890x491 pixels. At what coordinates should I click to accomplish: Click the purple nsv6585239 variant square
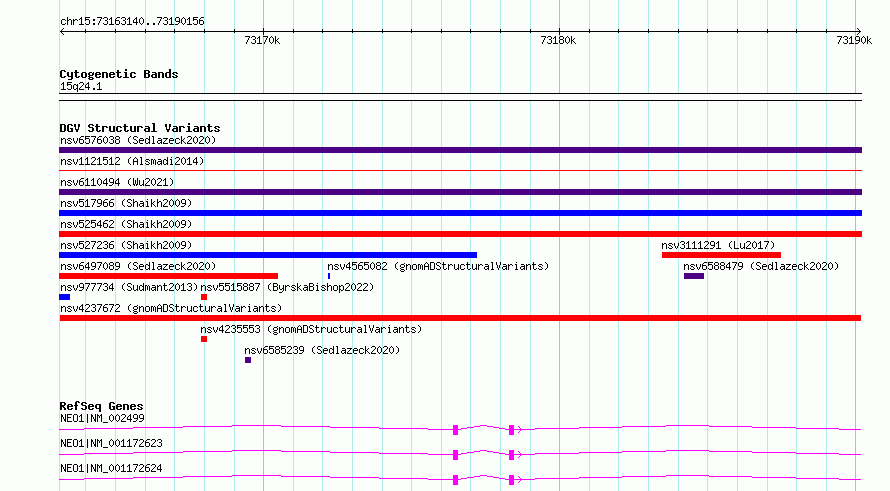coord(248,360)
